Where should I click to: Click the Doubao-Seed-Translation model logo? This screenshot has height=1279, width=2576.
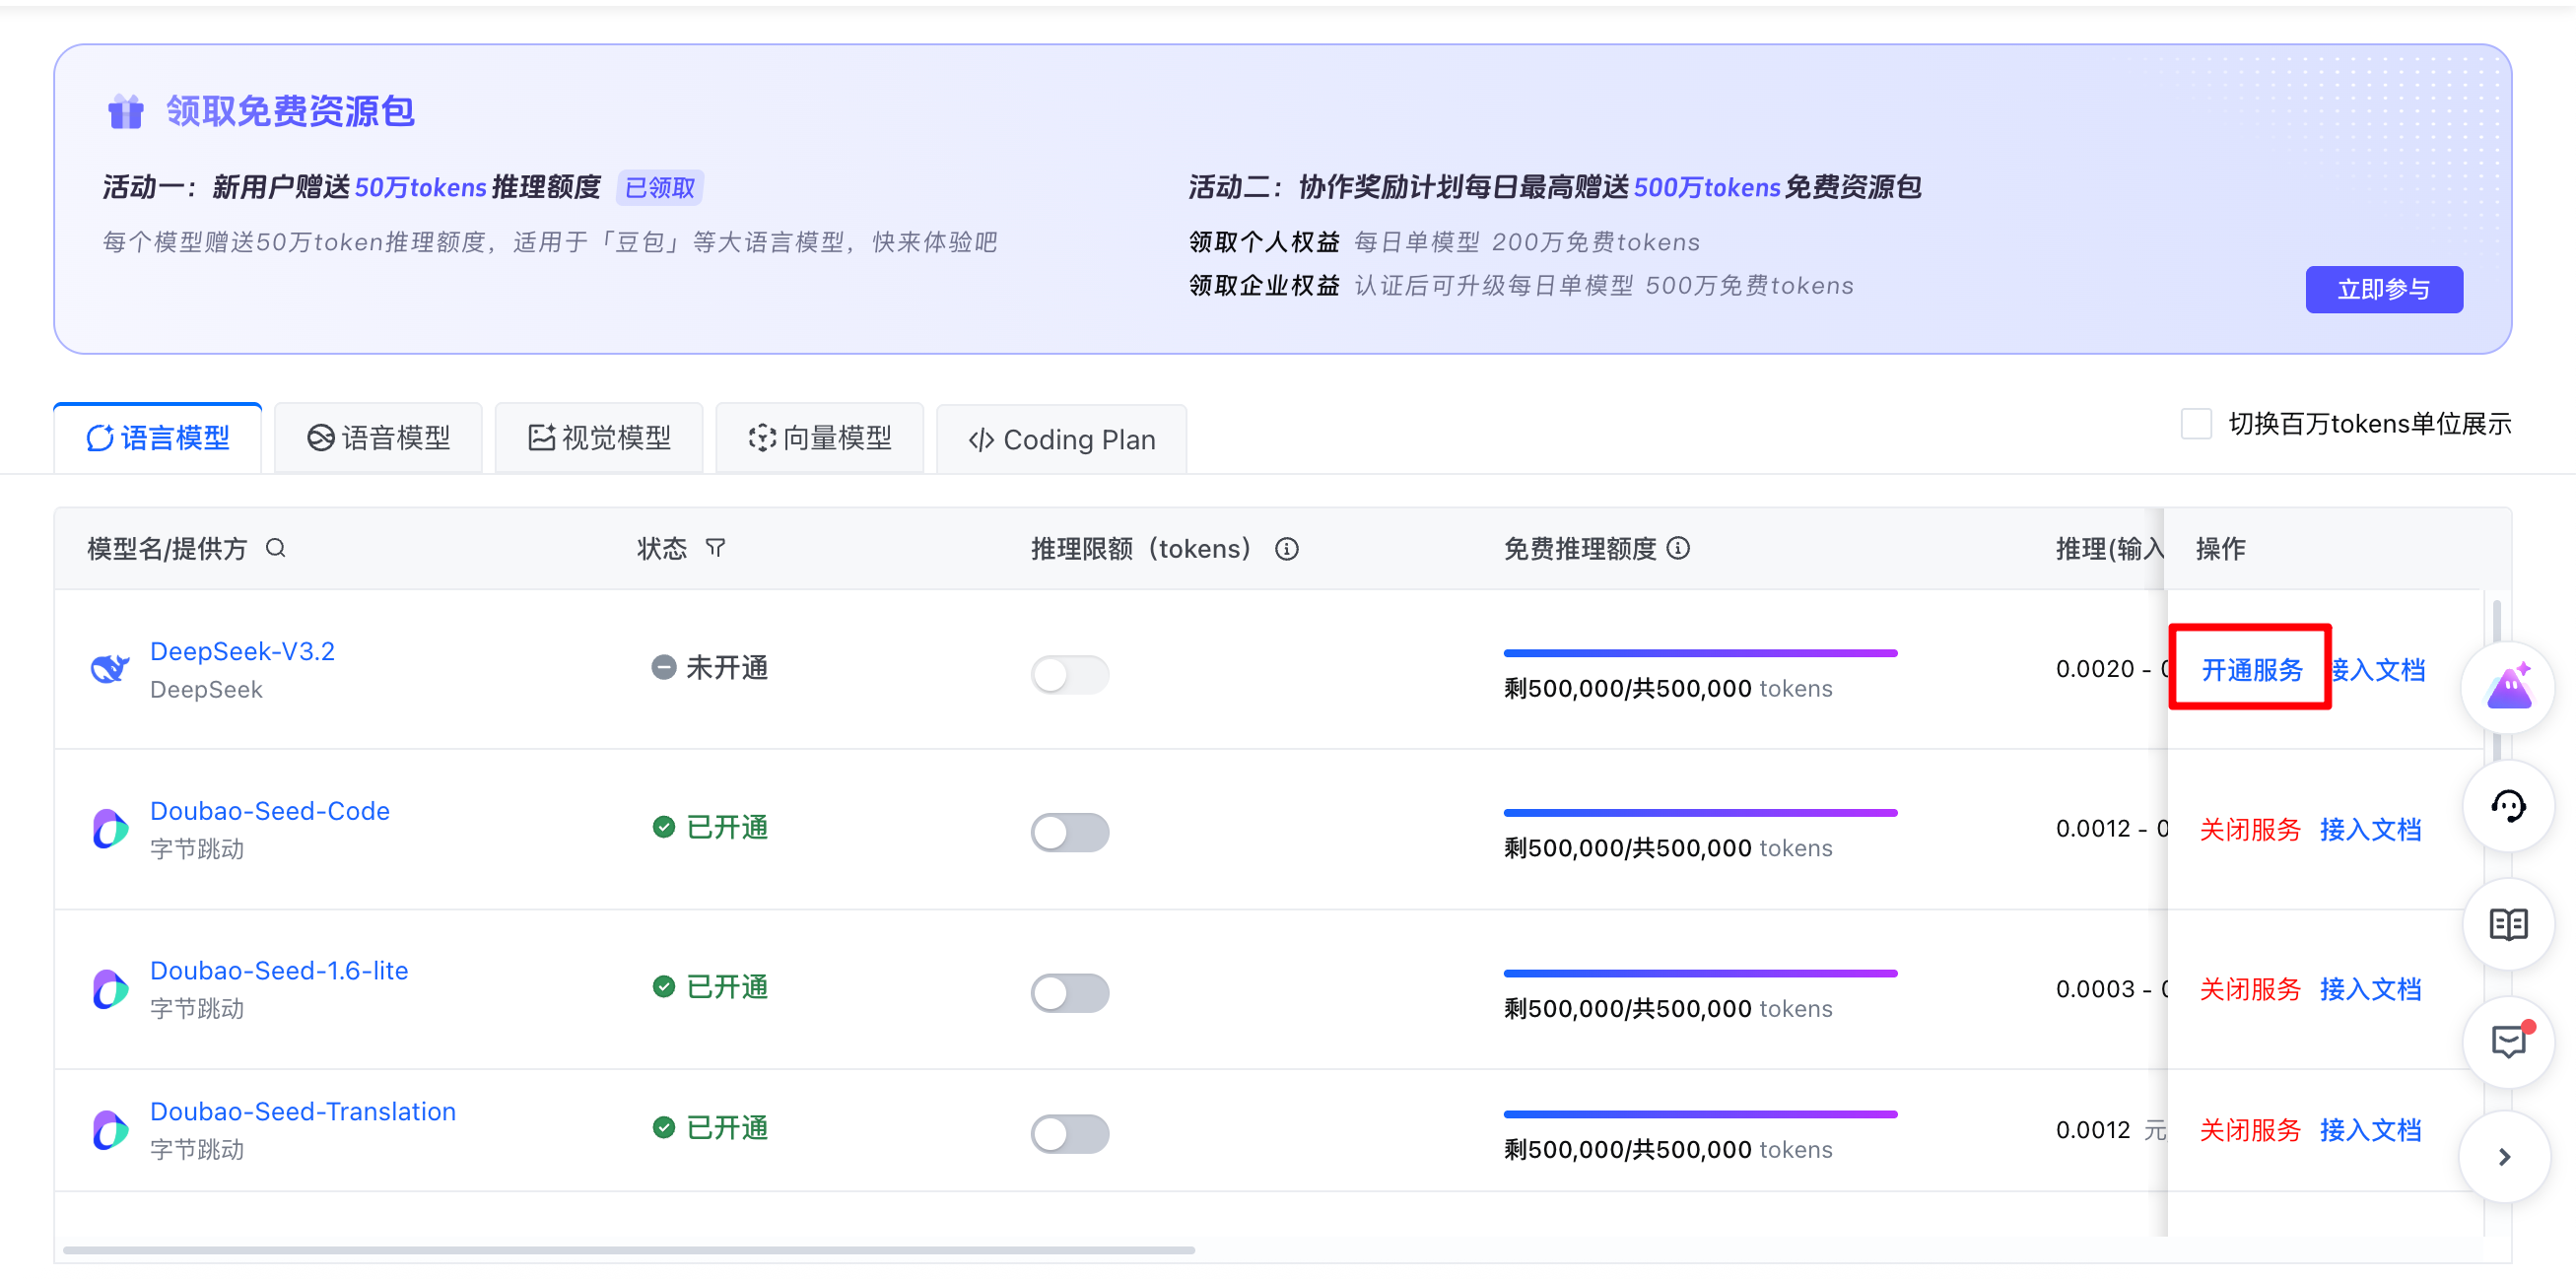pos(110,1129)
